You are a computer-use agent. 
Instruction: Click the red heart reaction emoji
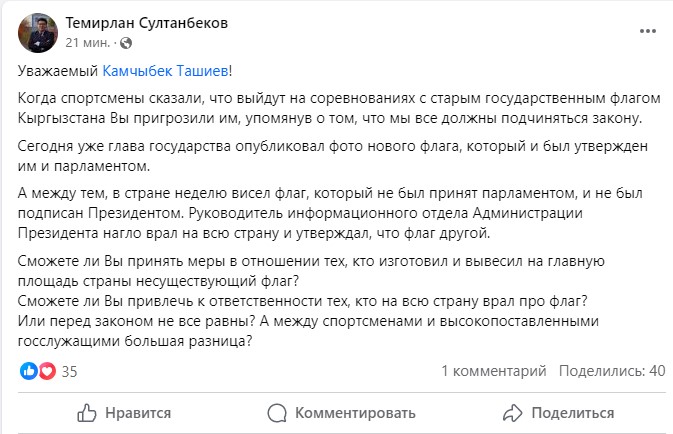[x=45, y=371]
